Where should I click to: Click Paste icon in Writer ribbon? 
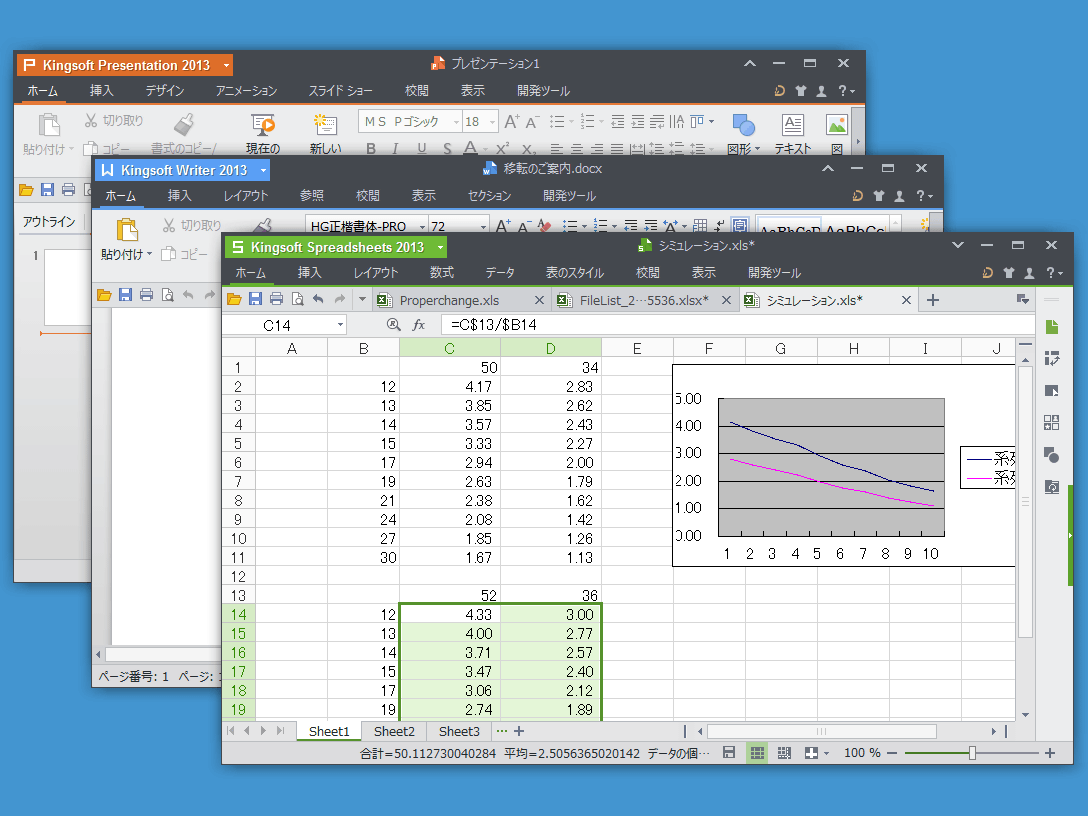click(x=126, y=230)
